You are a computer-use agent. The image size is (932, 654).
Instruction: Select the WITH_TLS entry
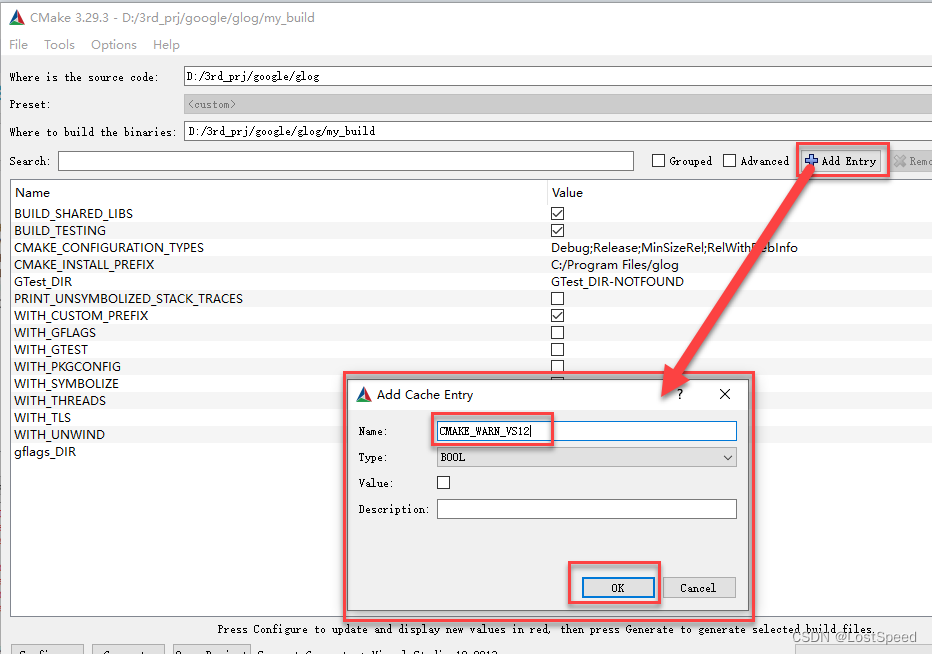click(x=42, y=417)
